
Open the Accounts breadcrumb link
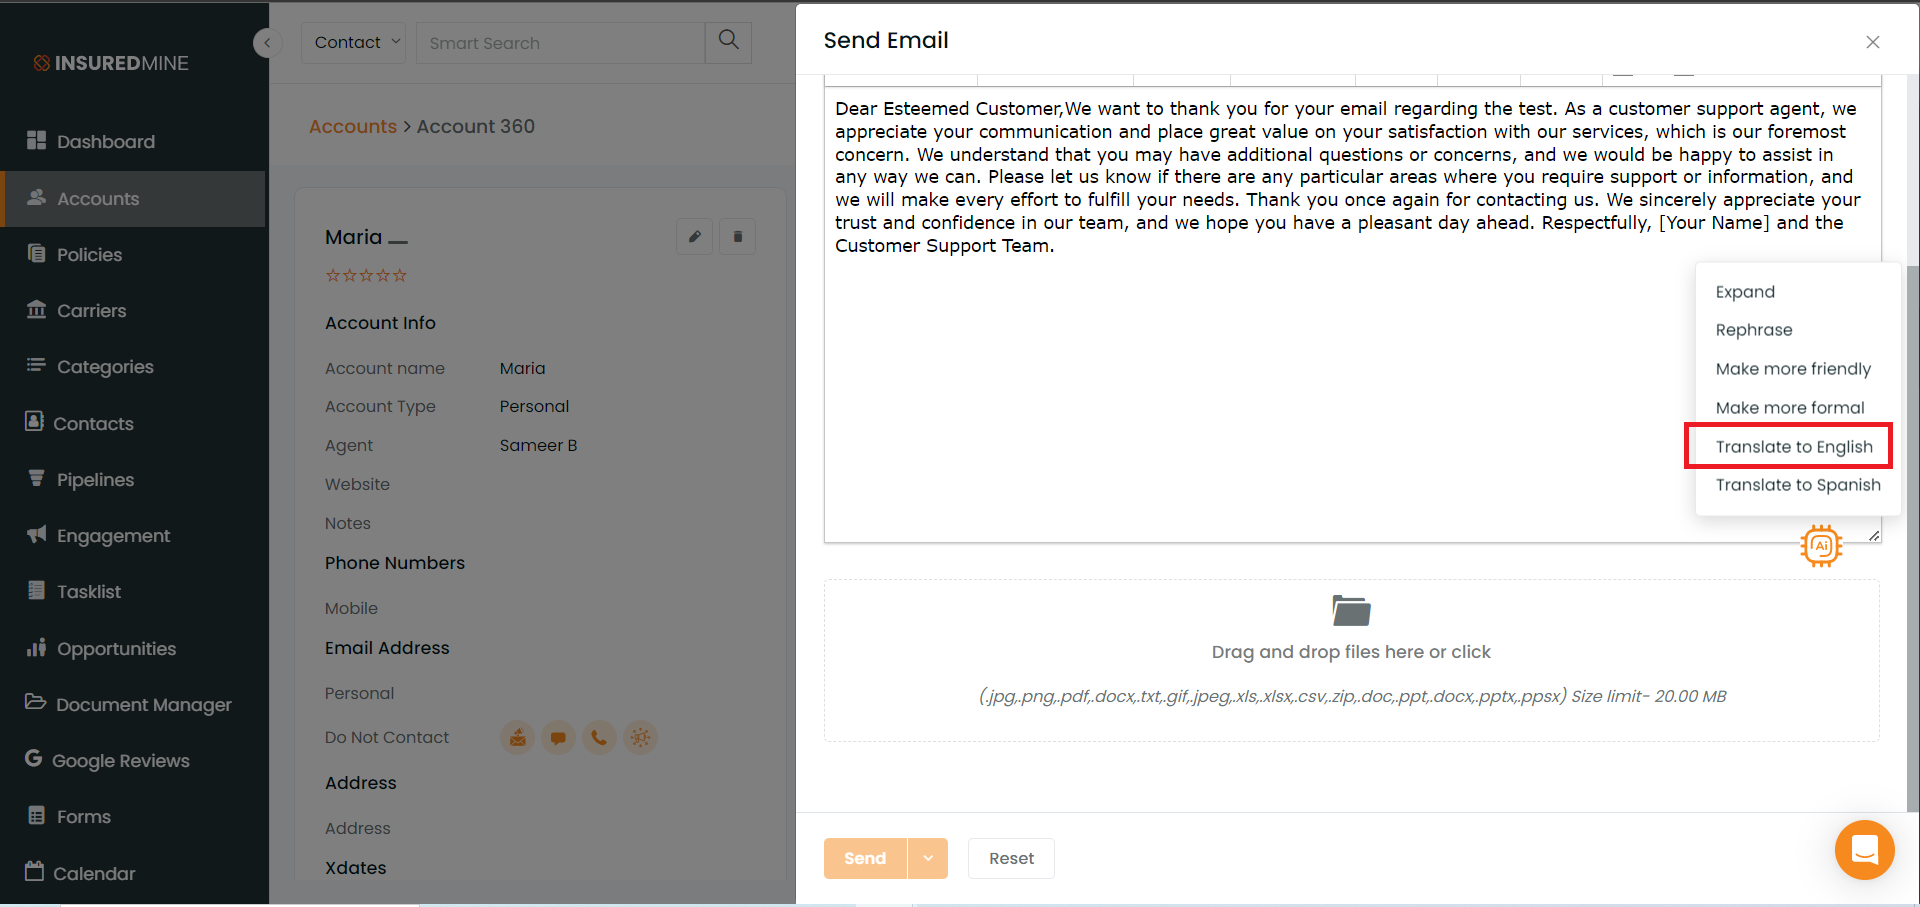coord(353,126)
